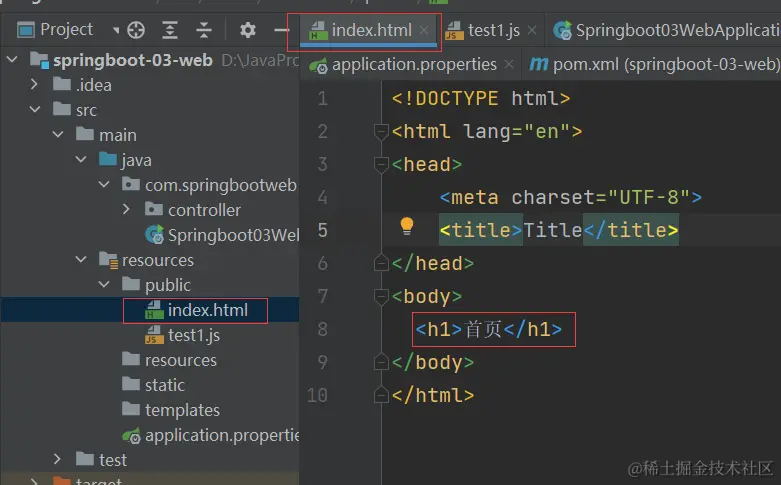
Task: Select the Springboot03Web class file in tree
Action: [x=222, y=235]
